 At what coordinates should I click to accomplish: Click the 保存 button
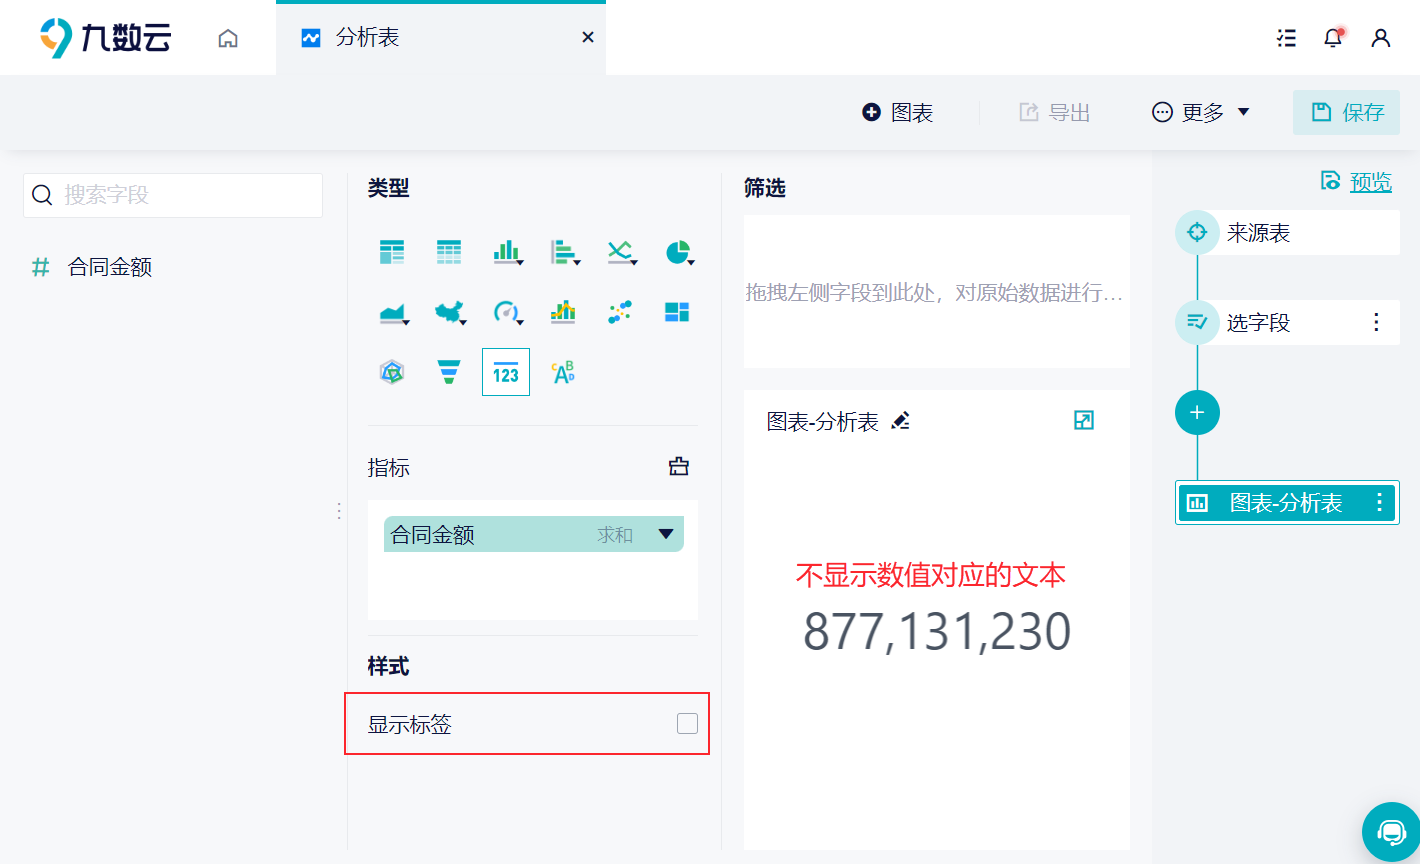coord(1346,112)
